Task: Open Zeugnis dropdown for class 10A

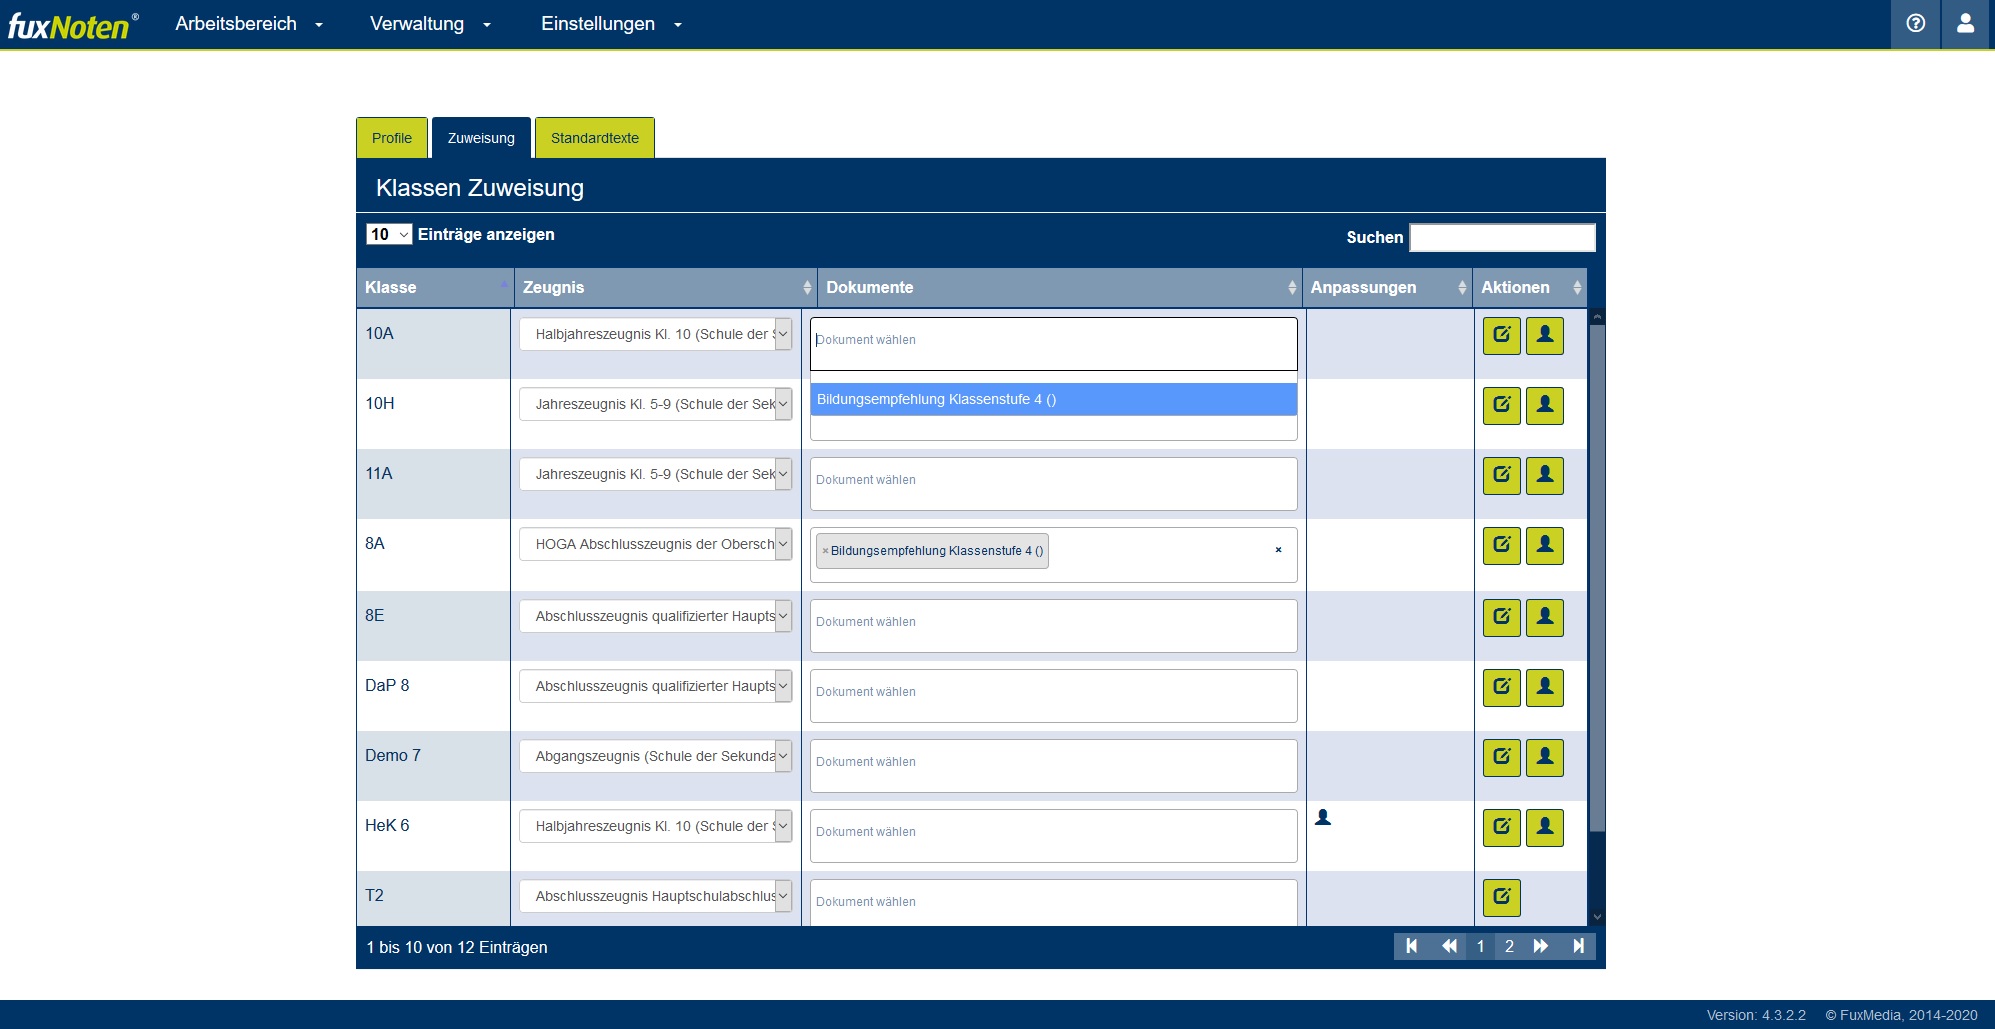Action: click(x=656, y=334)
